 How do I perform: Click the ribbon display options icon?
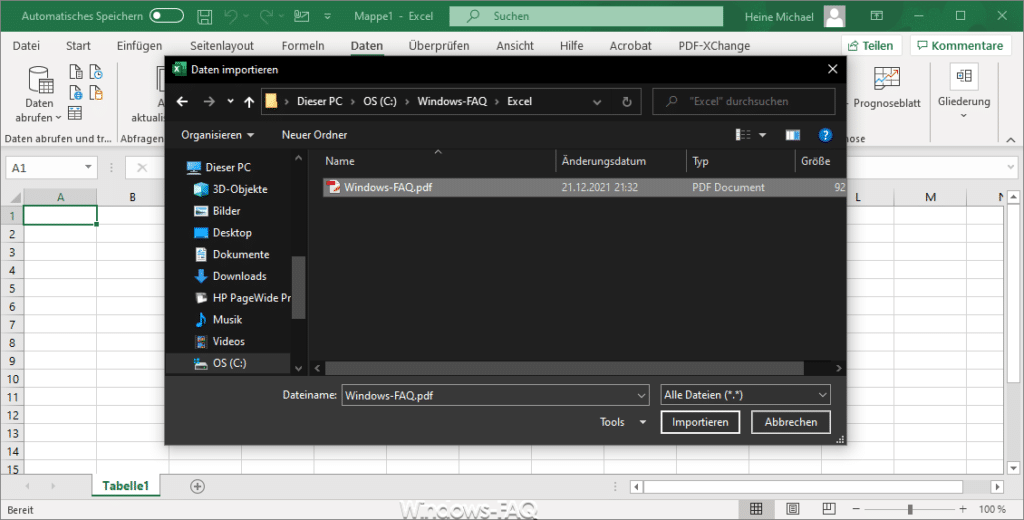[877, 16]
